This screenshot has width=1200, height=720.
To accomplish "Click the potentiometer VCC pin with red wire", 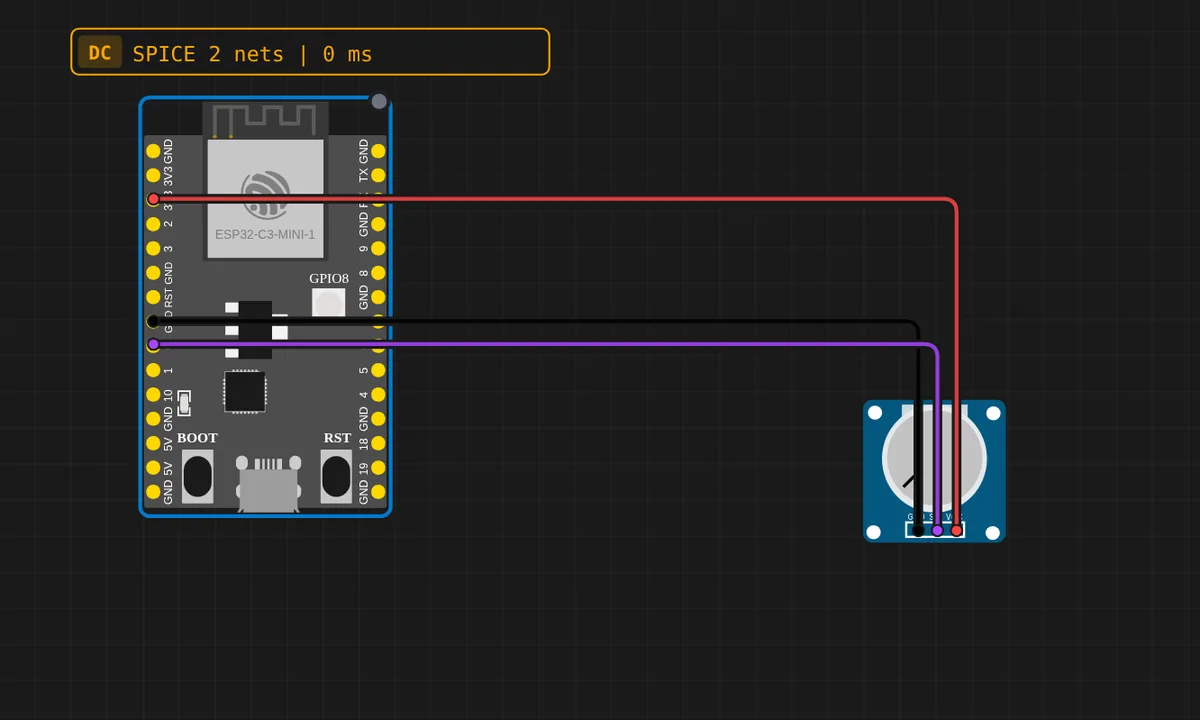I will [x=957, y=531].
